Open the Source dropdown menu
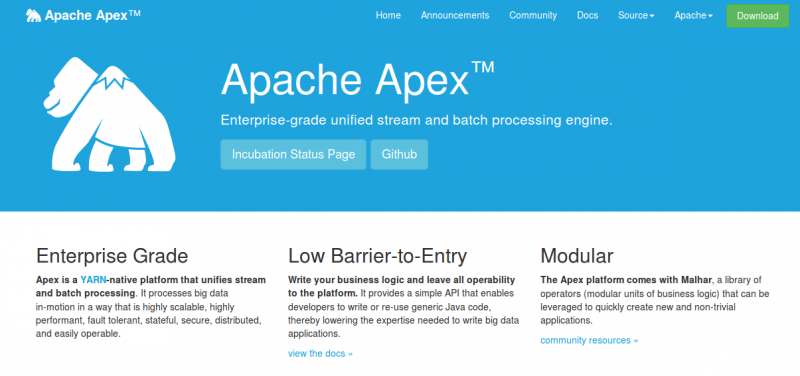Image resolution: width=800 pixels, height=376 pixels. 636,15
